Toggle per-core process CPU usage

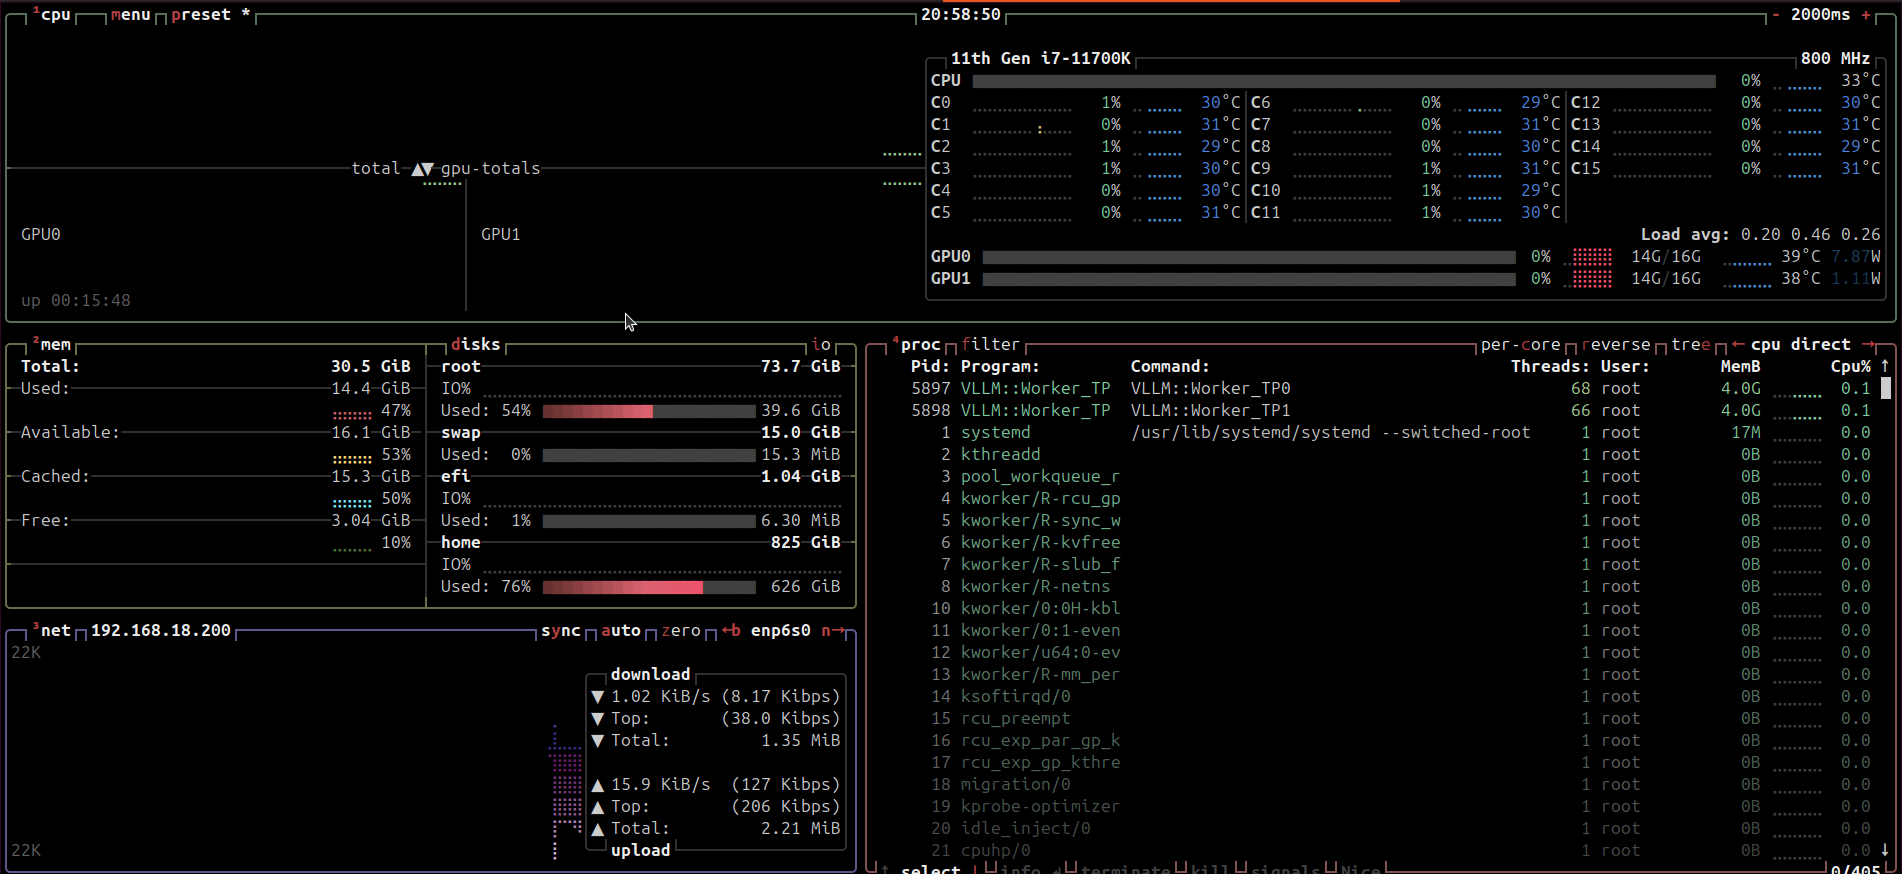click(1521, 344)
